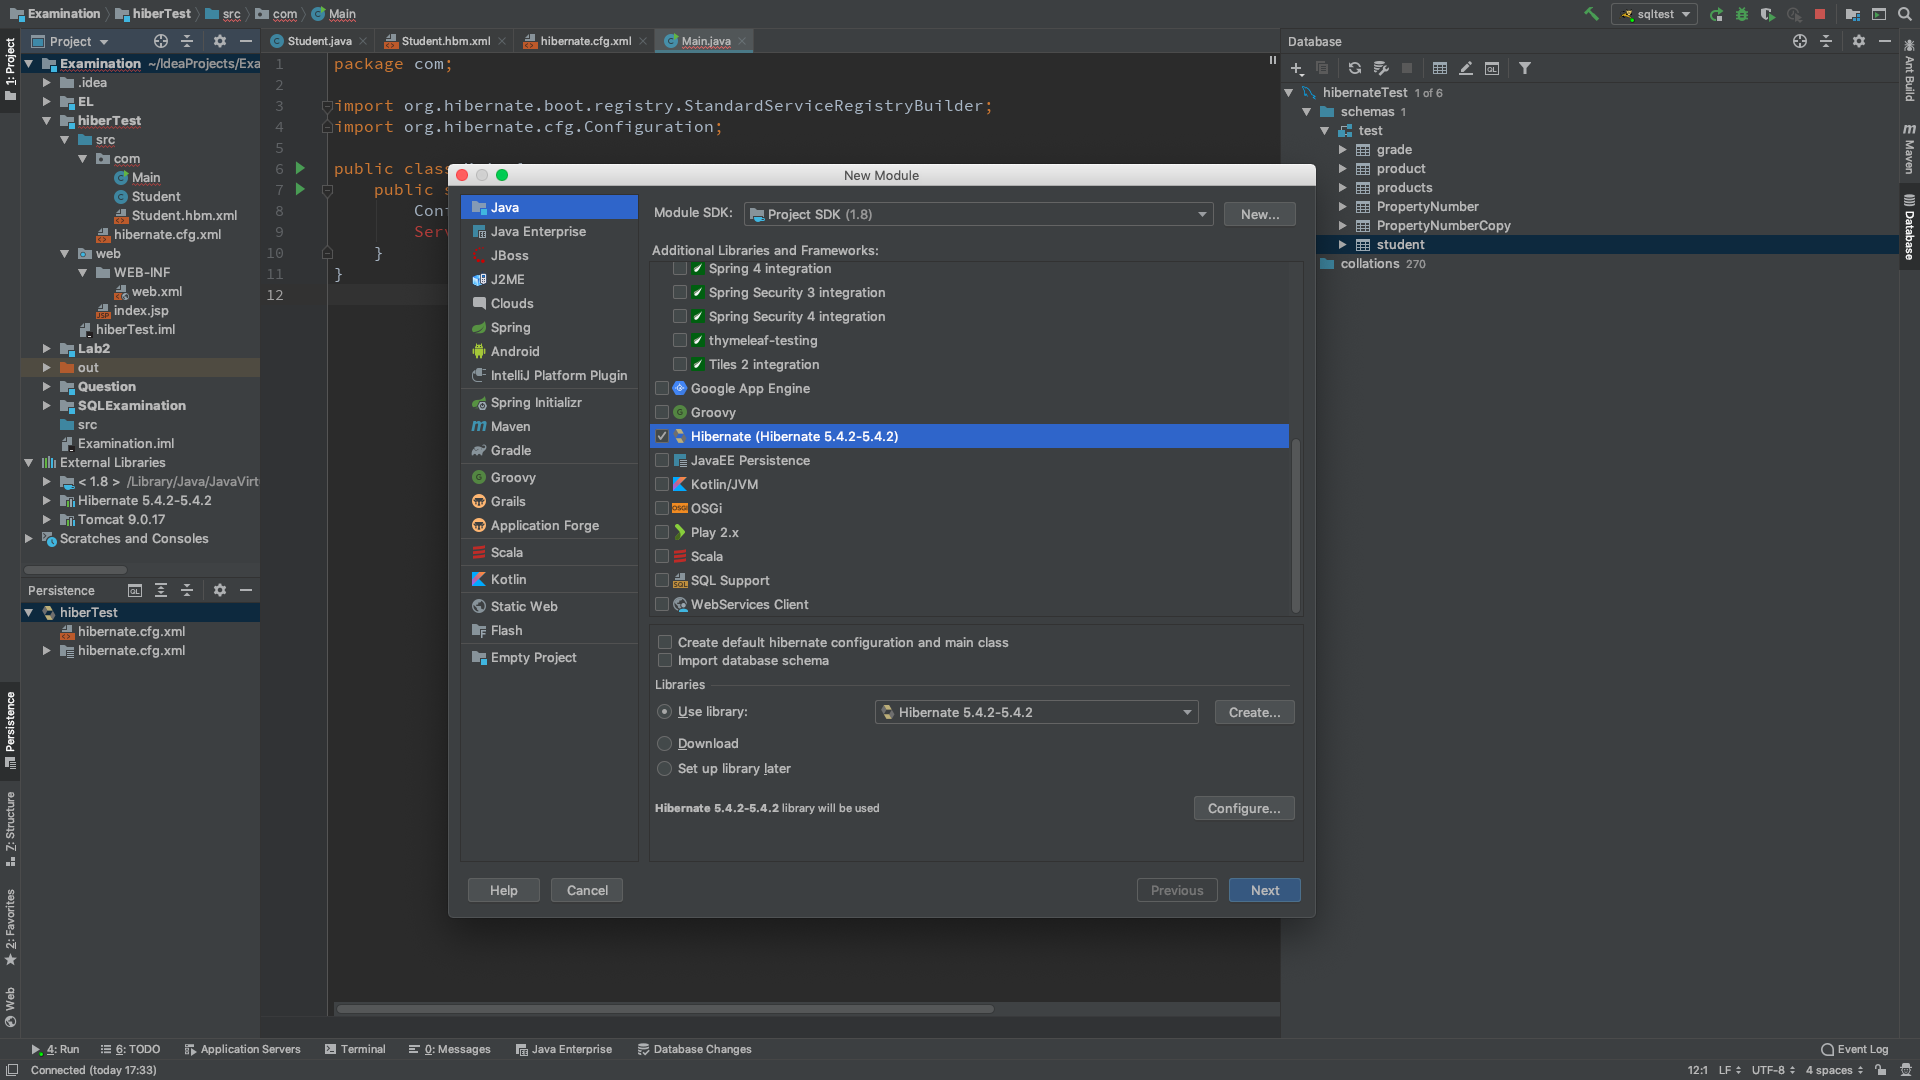Expand the student table node
The image size is (1920, 1080).
click(x=1343, y=245)
